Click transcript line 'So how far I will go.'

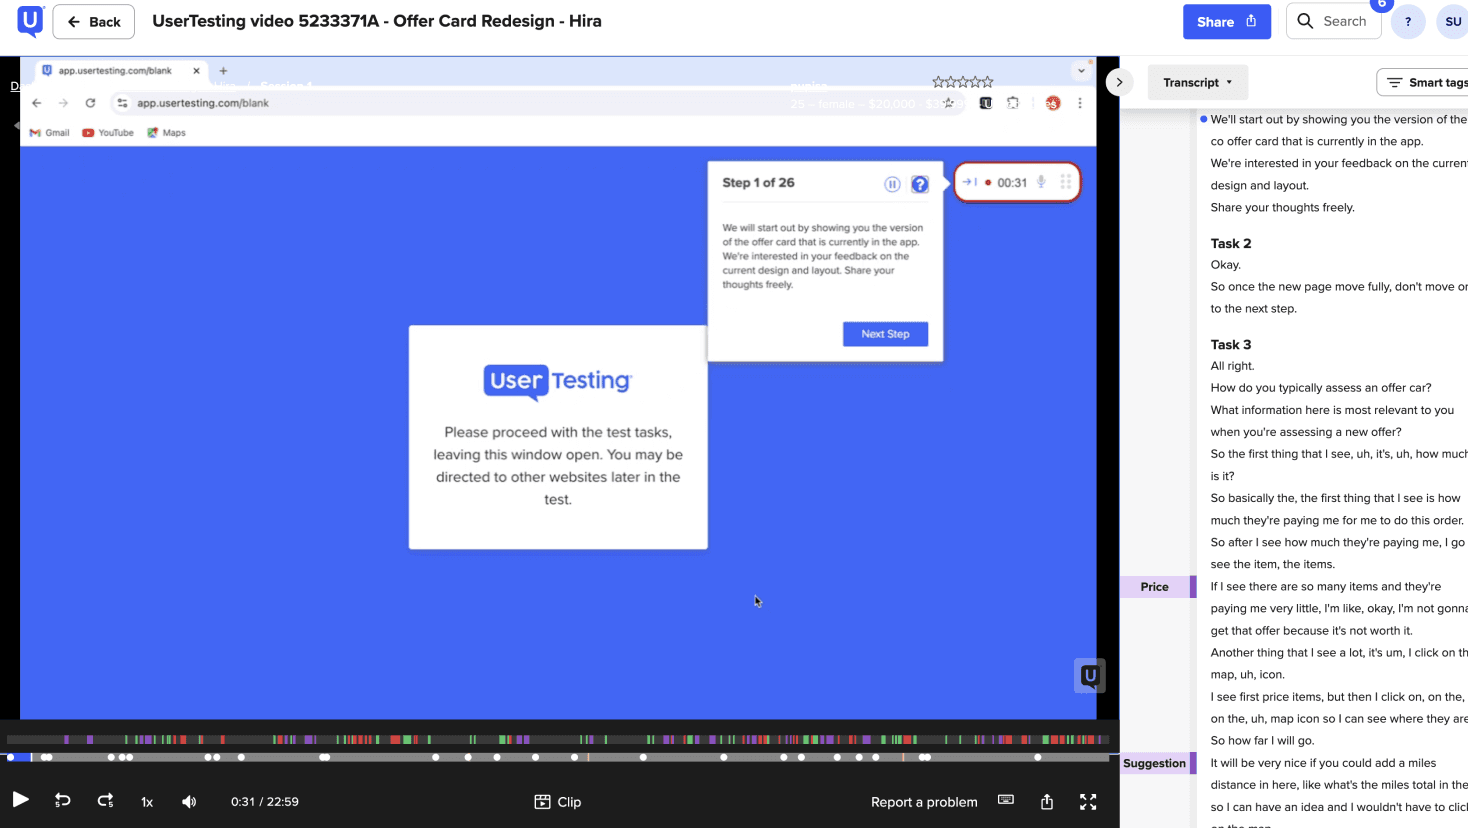pos(1262,741)
